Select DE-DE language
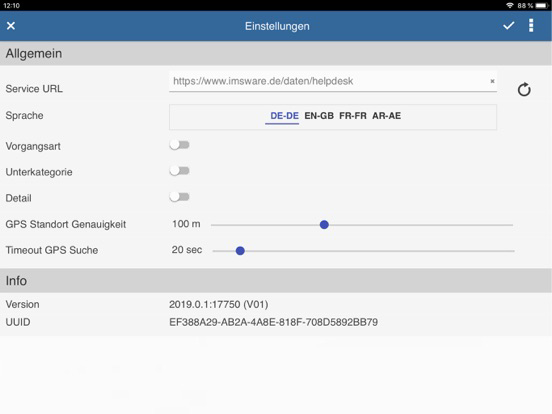552x414 pixels. (x=284, y=116)
